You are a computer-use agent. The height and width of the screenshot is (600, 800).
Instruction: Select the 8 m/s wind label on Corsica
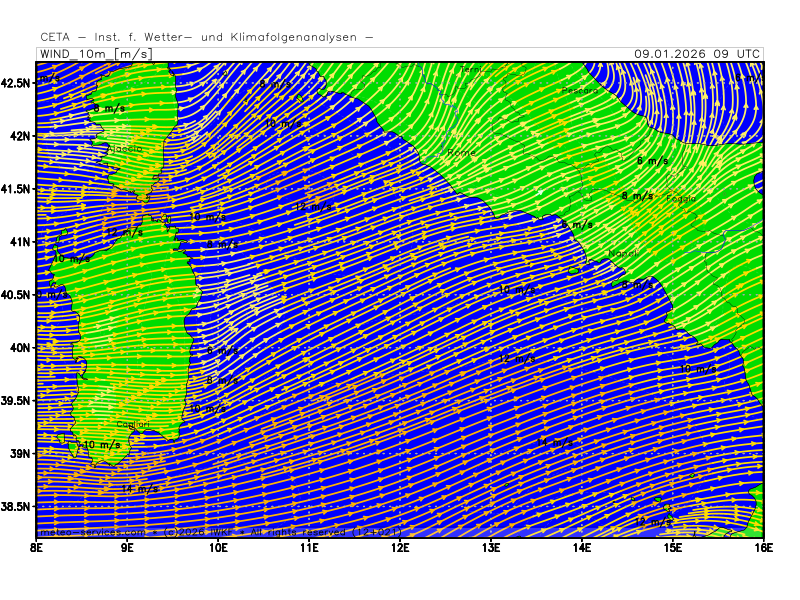point(109,108)
